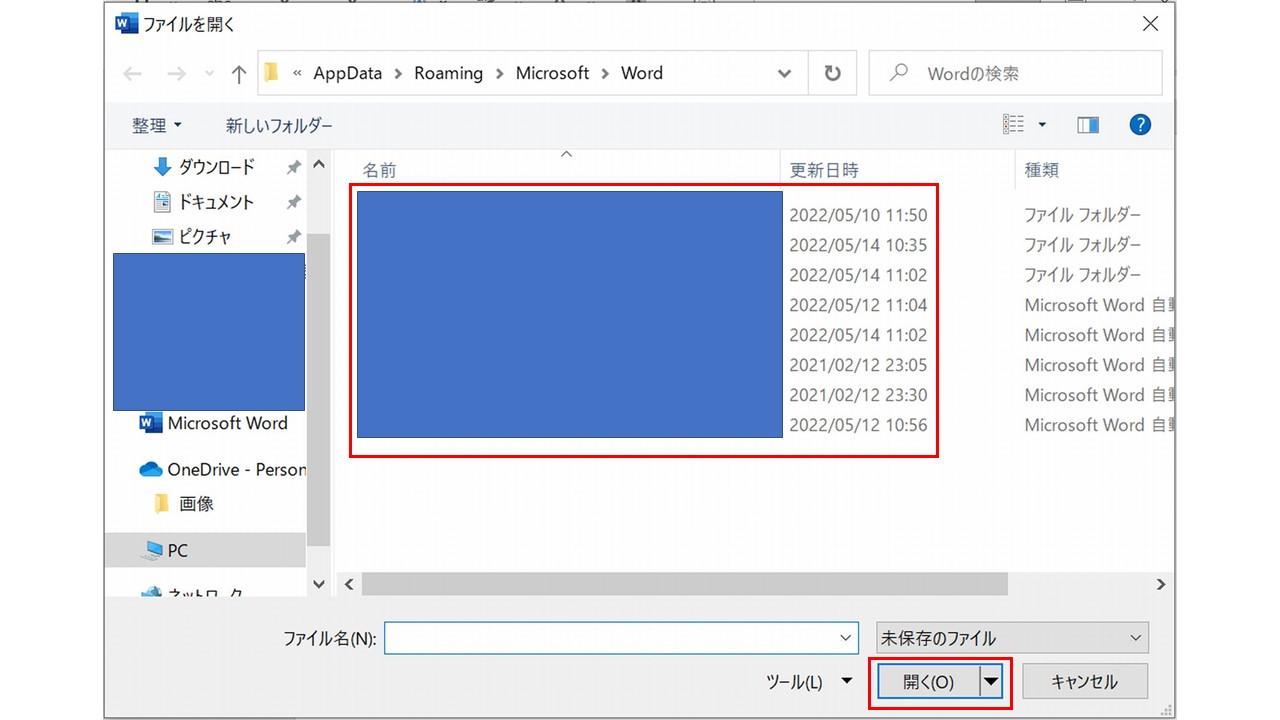
Task: Select Microsoft in the address path
Action: (x=552, y=73)
